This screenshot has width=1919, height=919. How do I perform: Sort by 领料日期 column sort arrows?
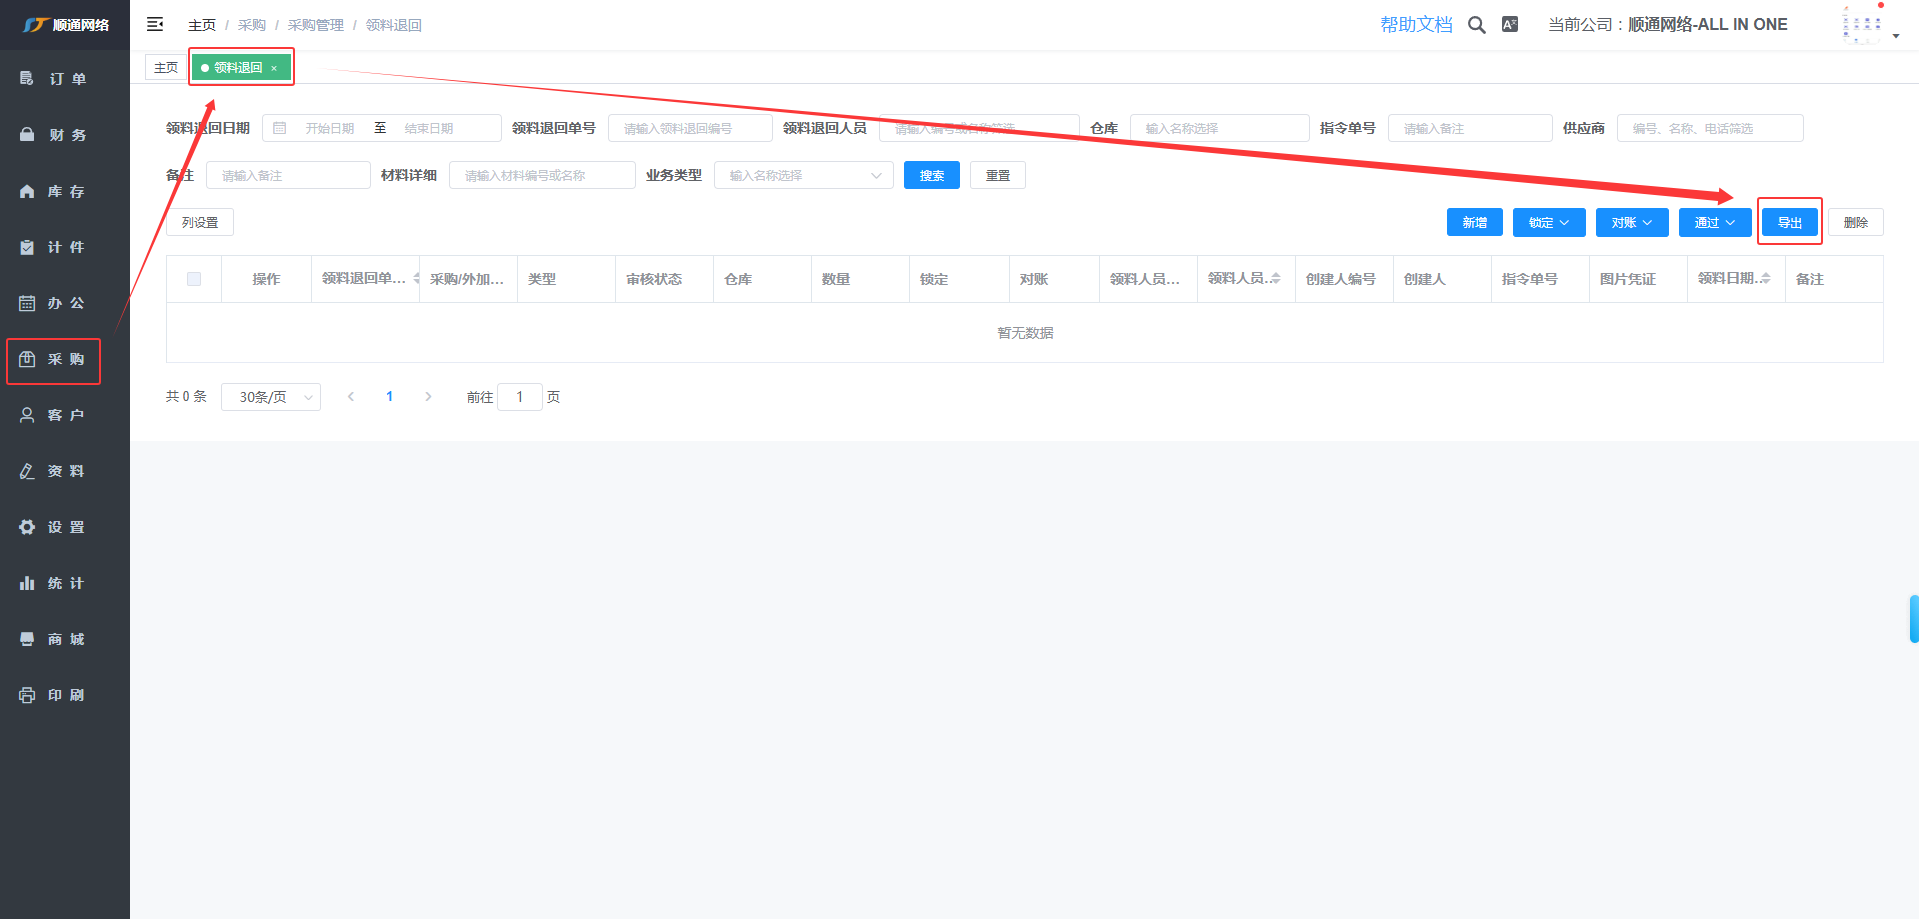[1766, 278]
